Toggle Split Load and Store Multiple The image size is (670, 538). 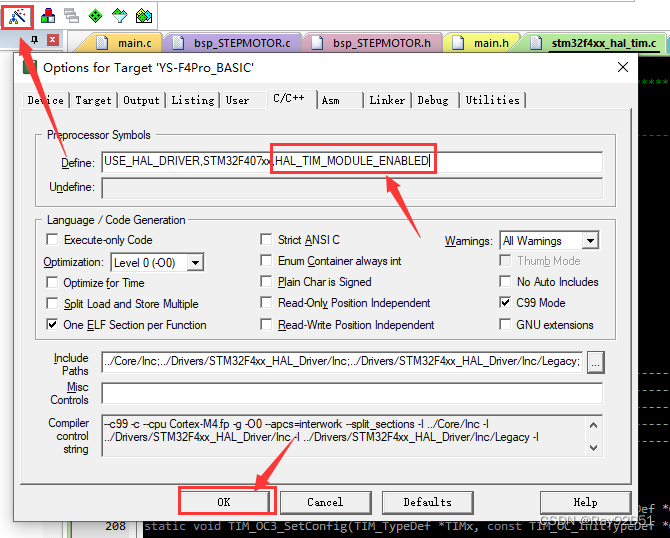pyautogui.click(x=52, y=303)
